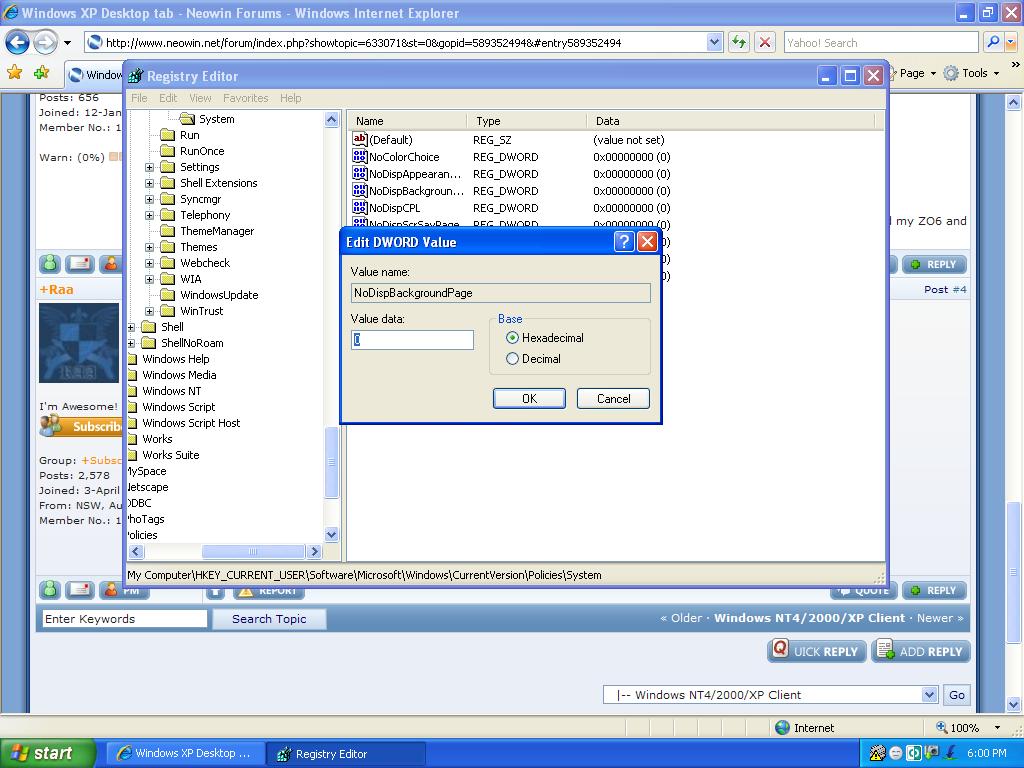Open the Tools menu in Internet Explorer

[972, 73]
